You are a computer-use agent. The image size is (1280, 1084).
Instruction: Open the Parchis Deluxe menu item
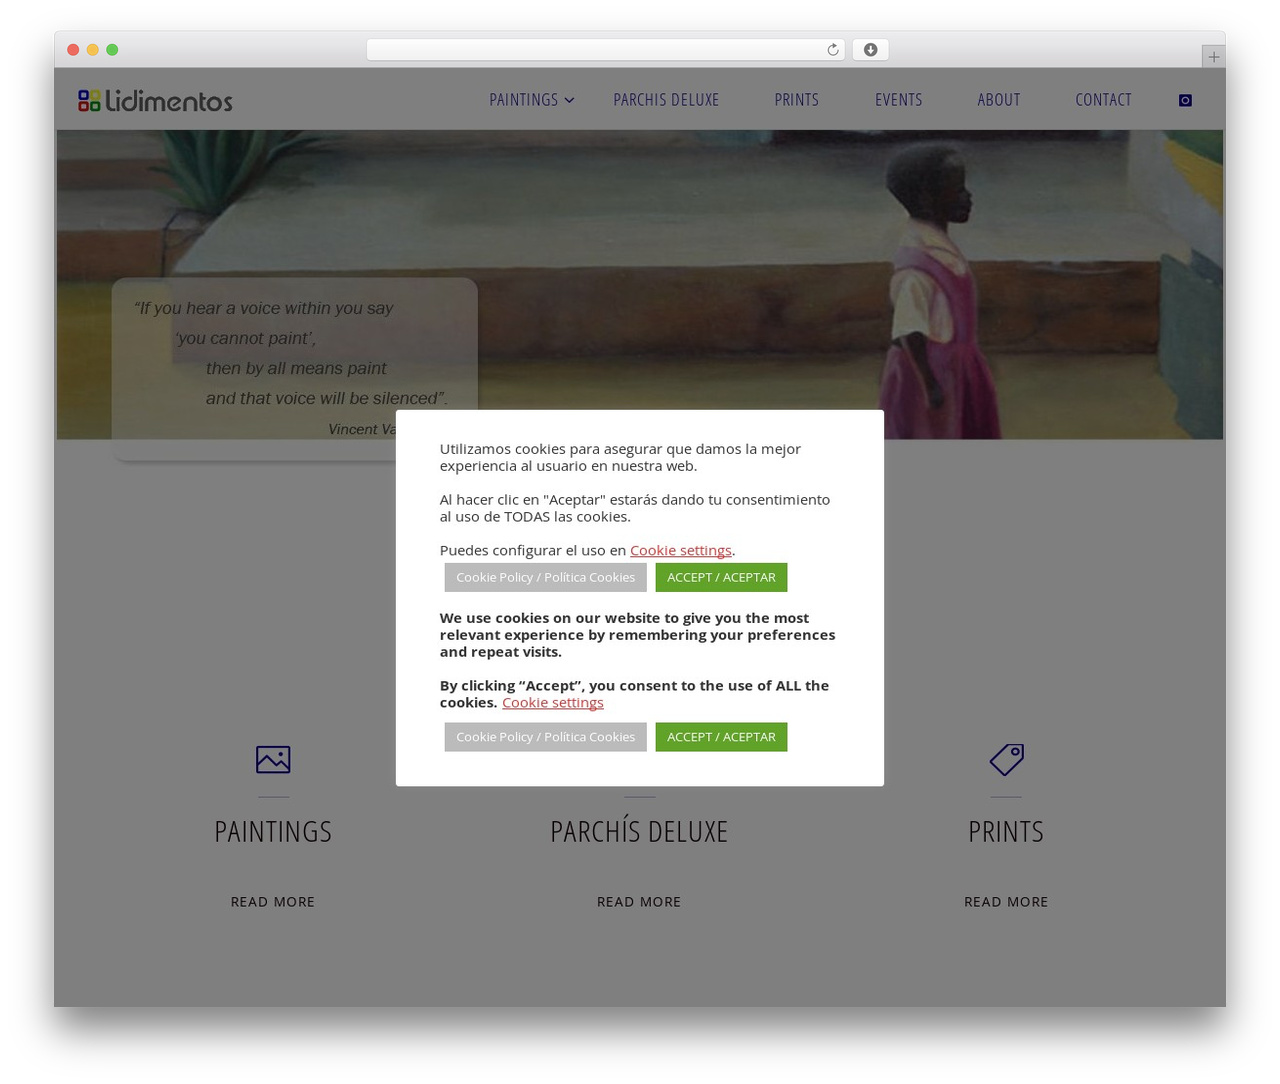666,100
